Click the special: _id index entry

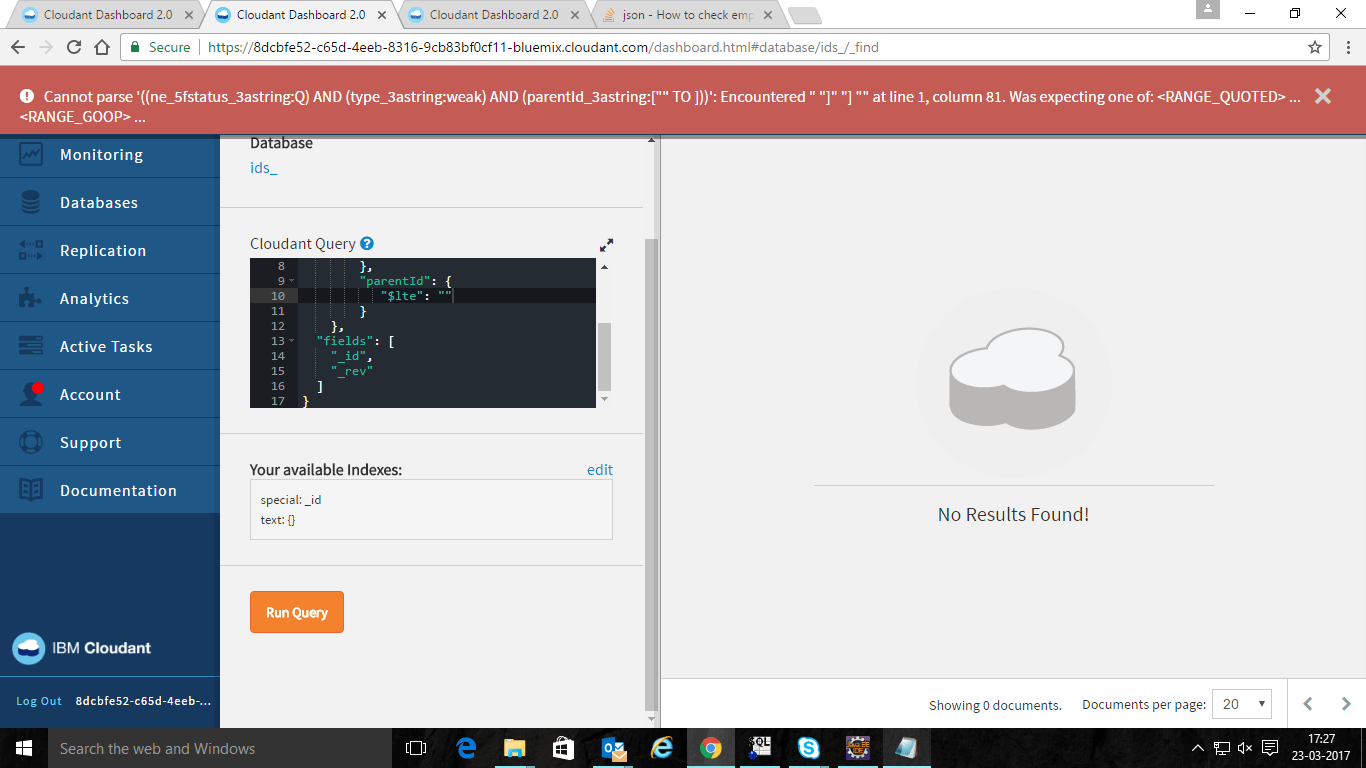click(291, 499)
